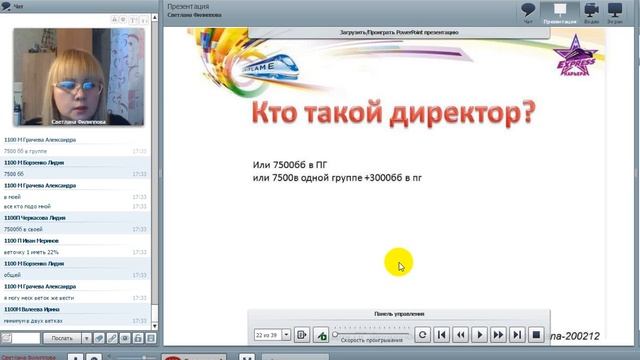Switch to the Screen sharing tab
This screenshot has width=640, height=360.
(615, 12)
